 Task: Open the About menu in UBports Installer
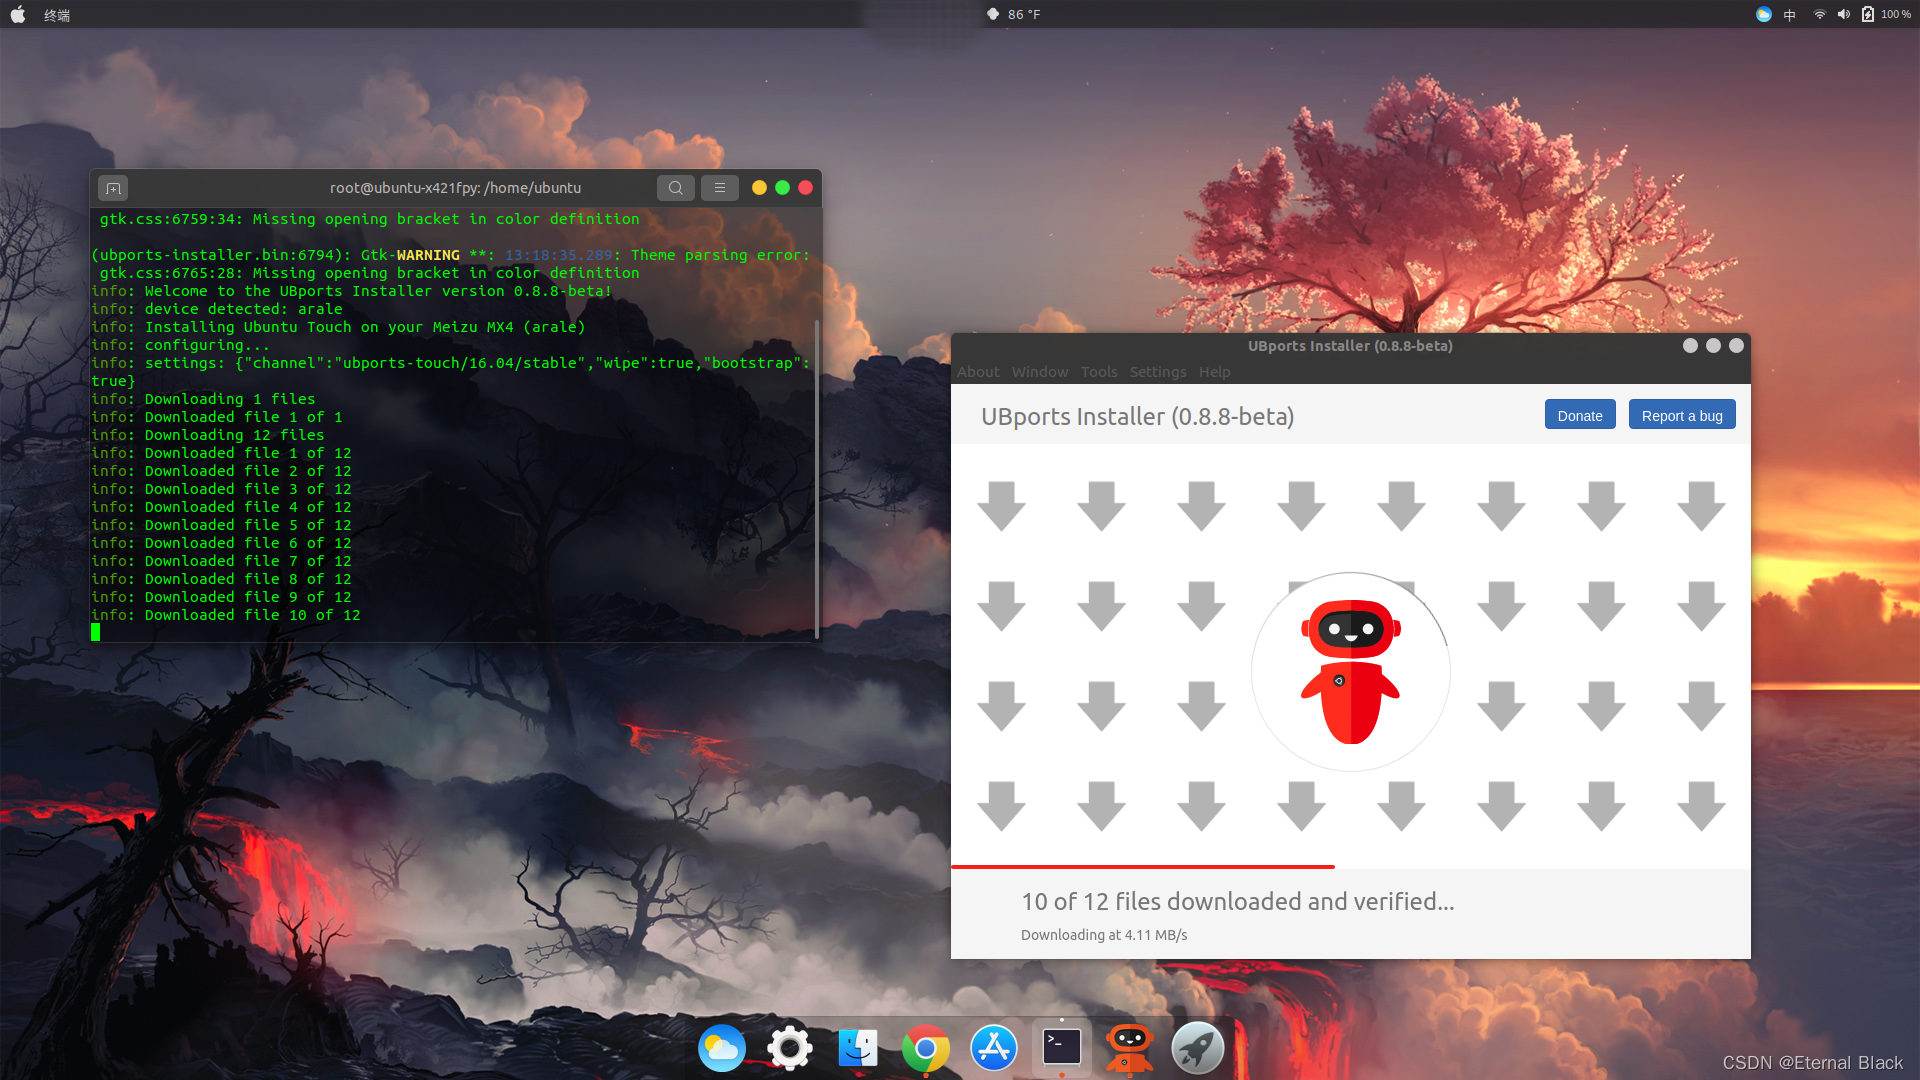point(977,372)
